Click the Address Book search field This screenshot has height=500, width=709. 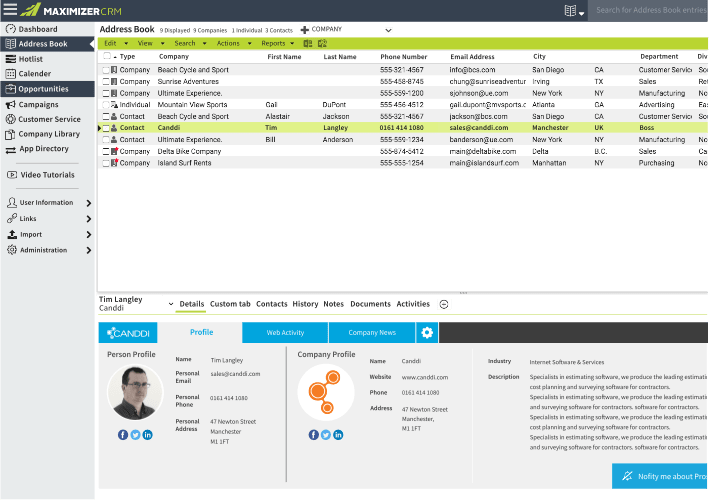pos(648,10)
